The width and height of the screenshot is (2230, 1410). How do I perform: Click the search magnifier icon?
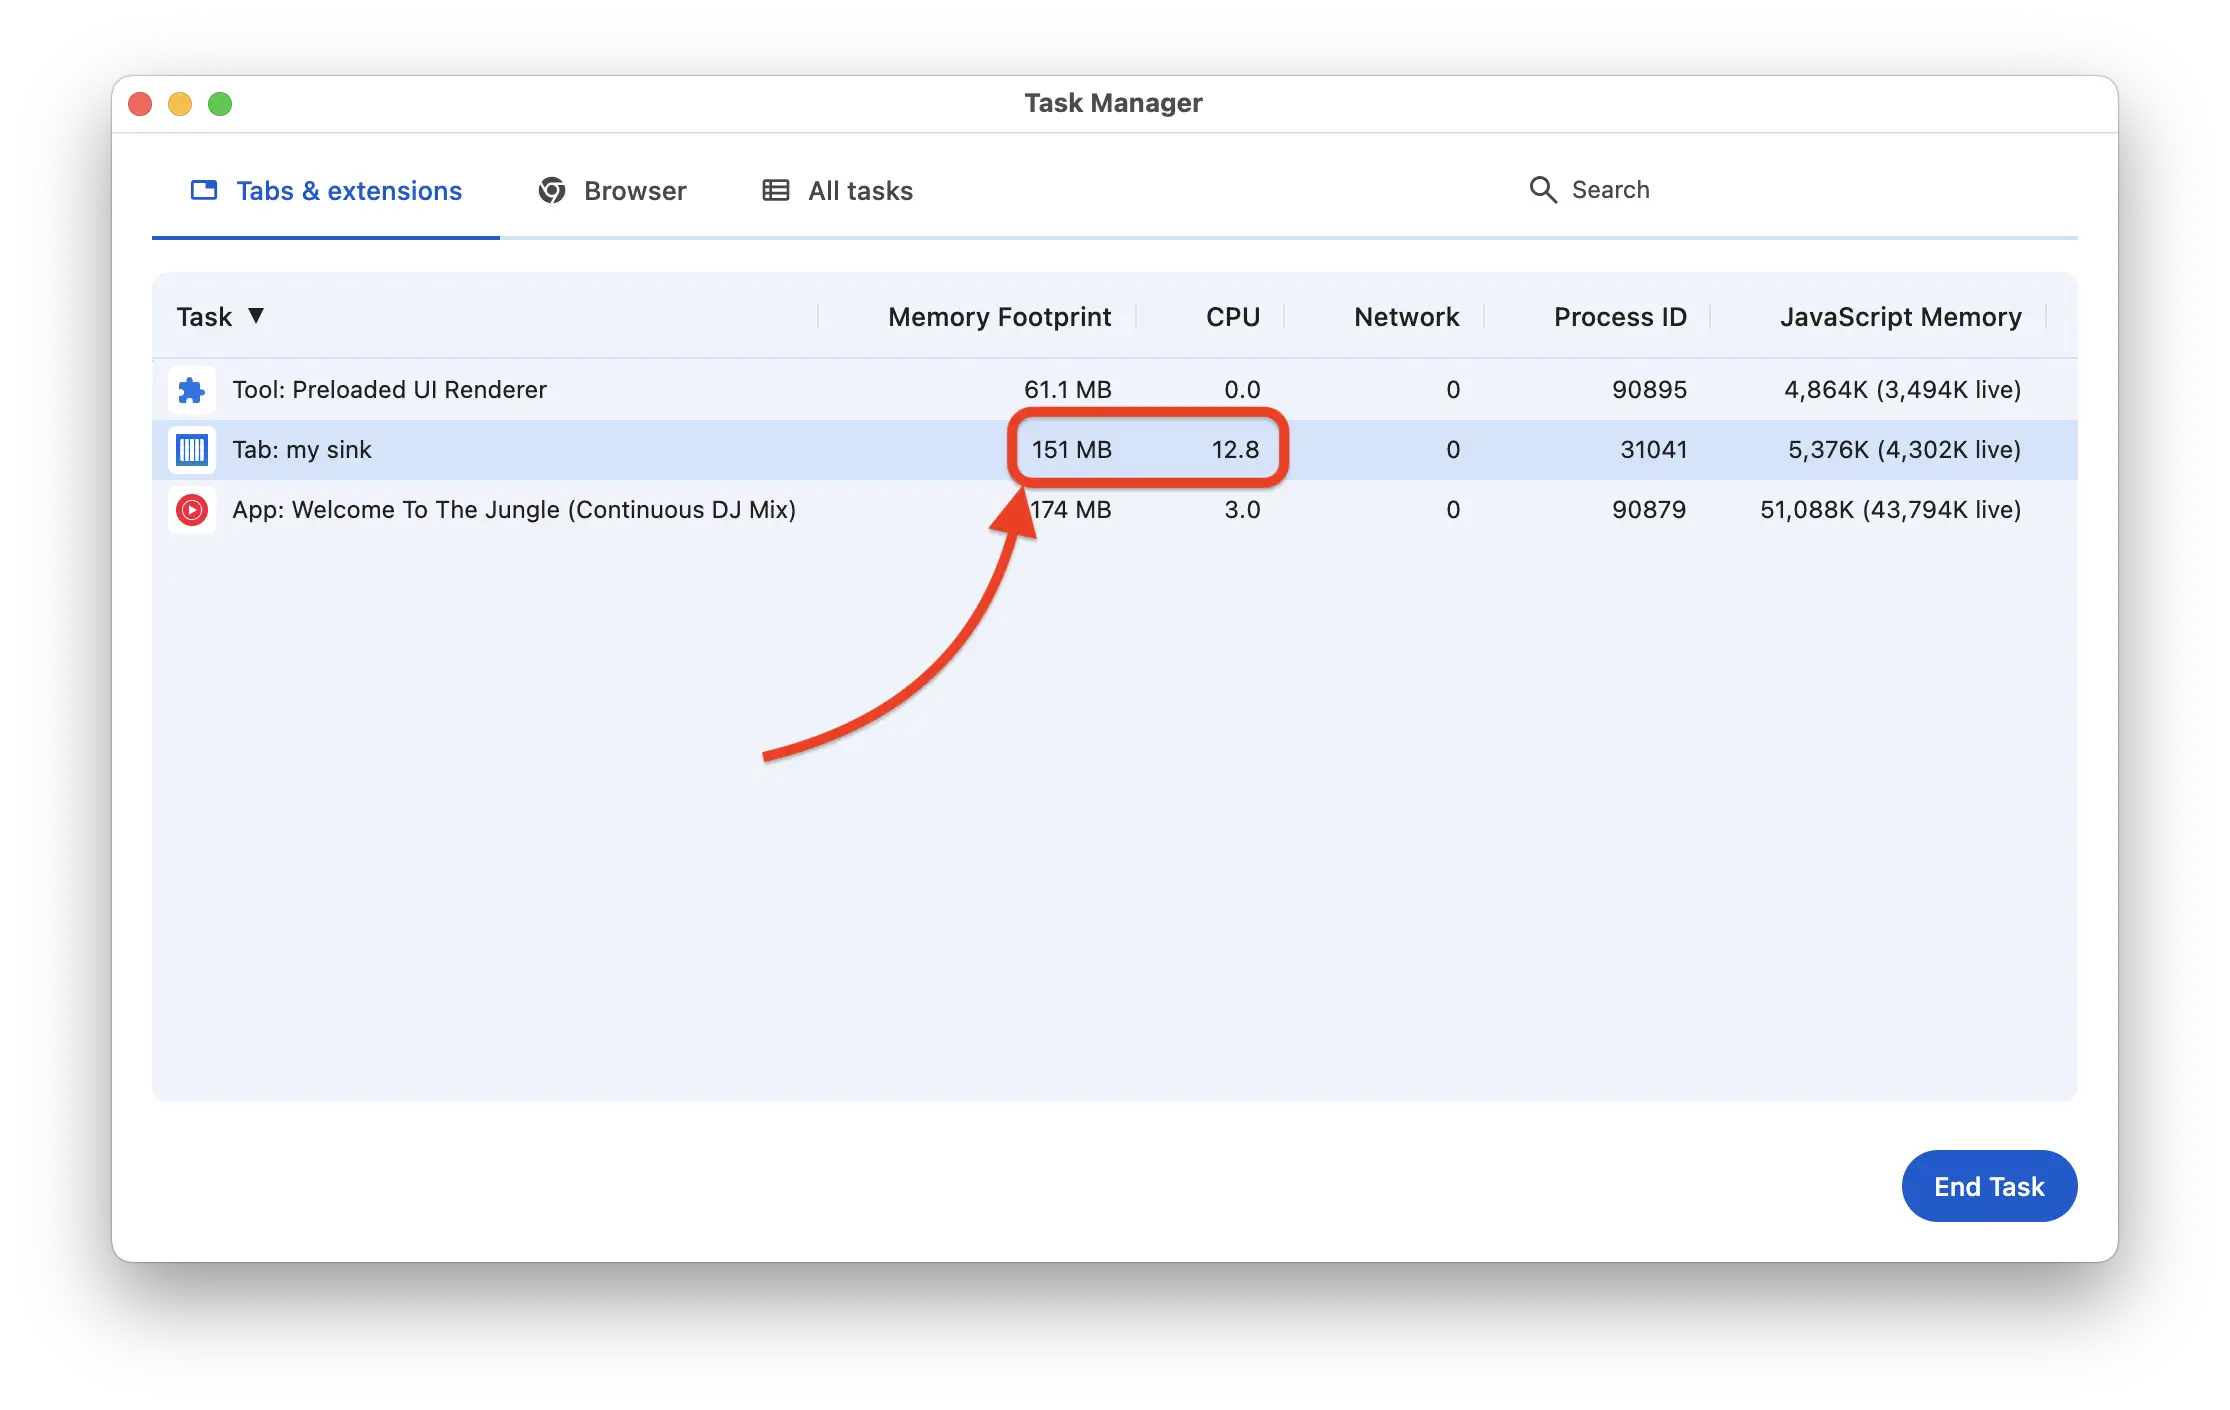point(1542,189)
